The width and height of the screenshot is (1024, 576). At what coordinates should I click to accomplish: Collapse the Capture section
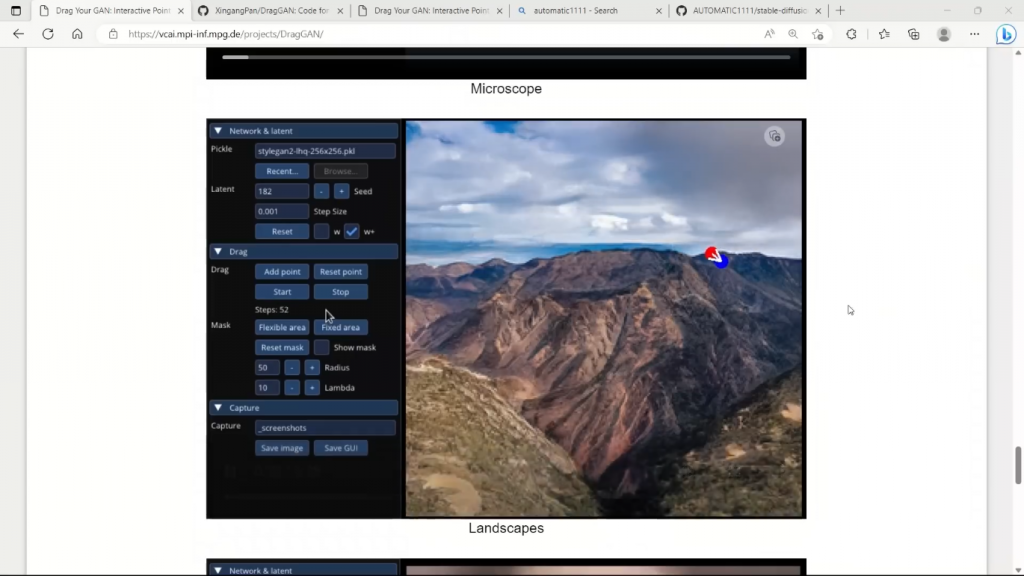218,408
